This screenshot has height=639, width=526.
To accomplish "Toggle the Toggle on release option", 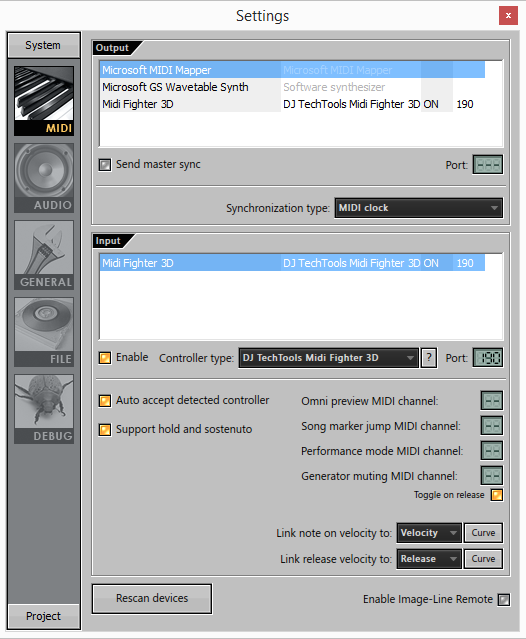I will pos(497,495).
